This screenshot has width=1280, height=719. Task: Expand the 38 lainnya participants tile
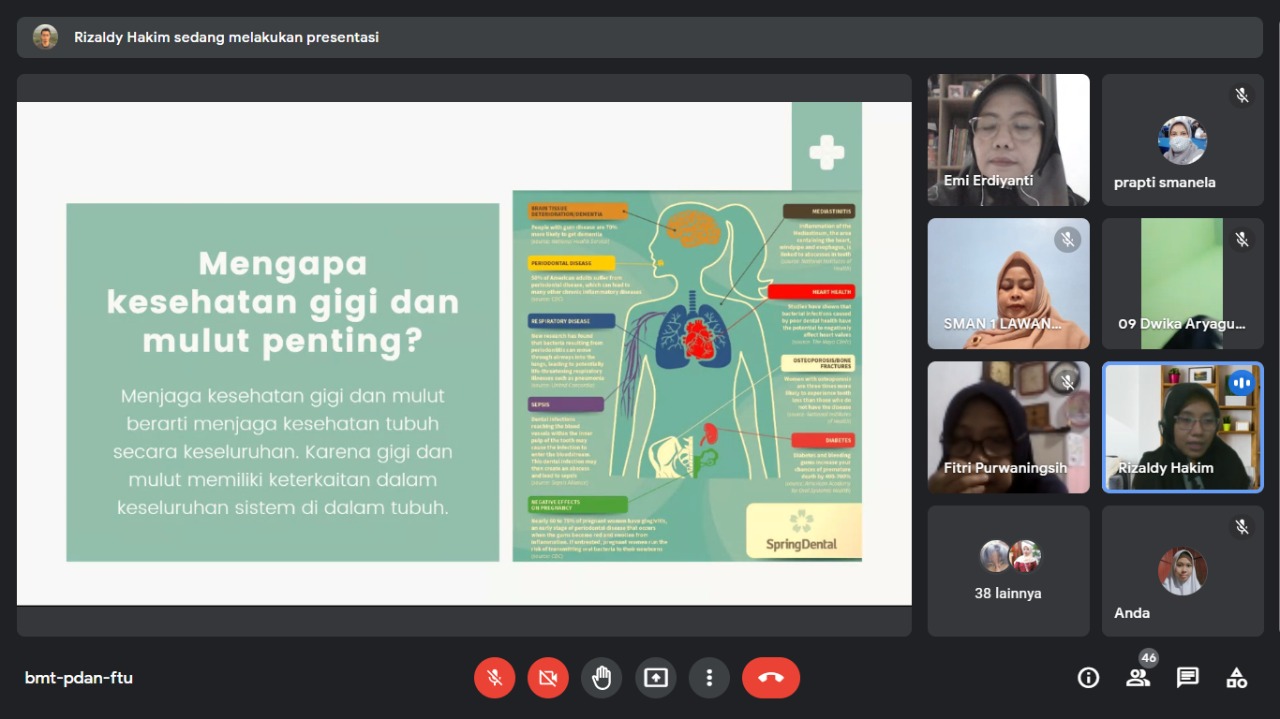click(1008, 571)
